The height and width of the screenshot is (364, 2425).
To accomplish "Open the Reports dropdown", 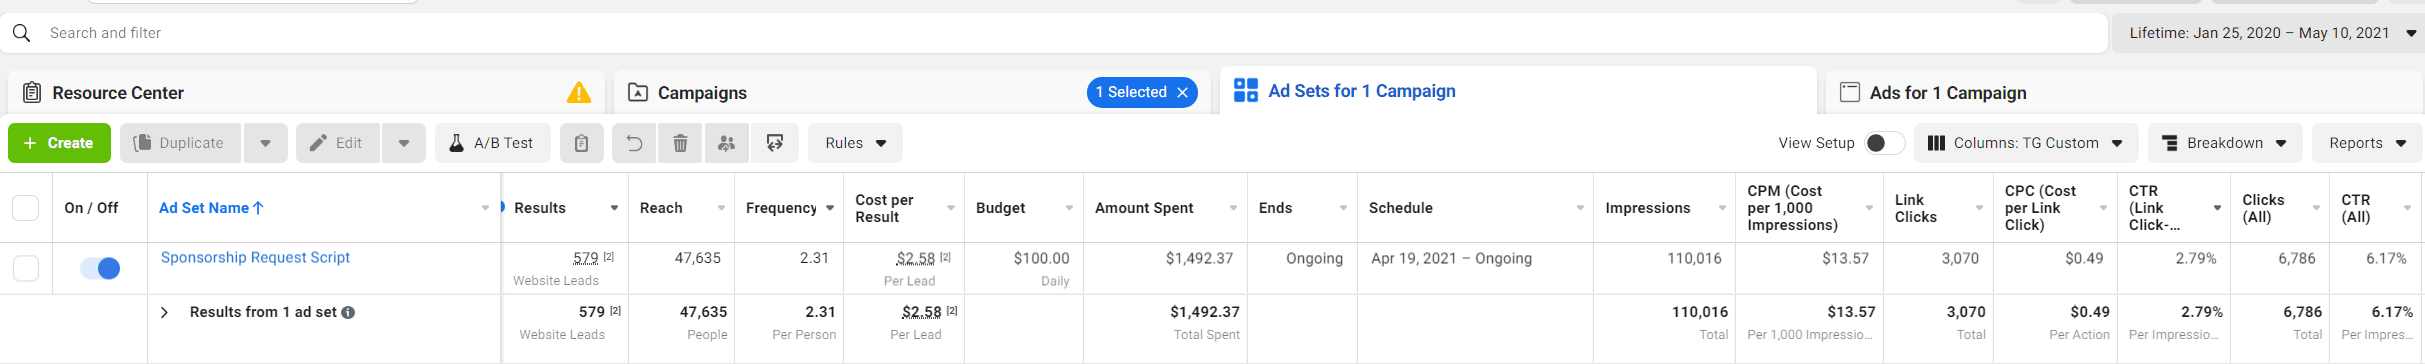I will coord(2367,143).
